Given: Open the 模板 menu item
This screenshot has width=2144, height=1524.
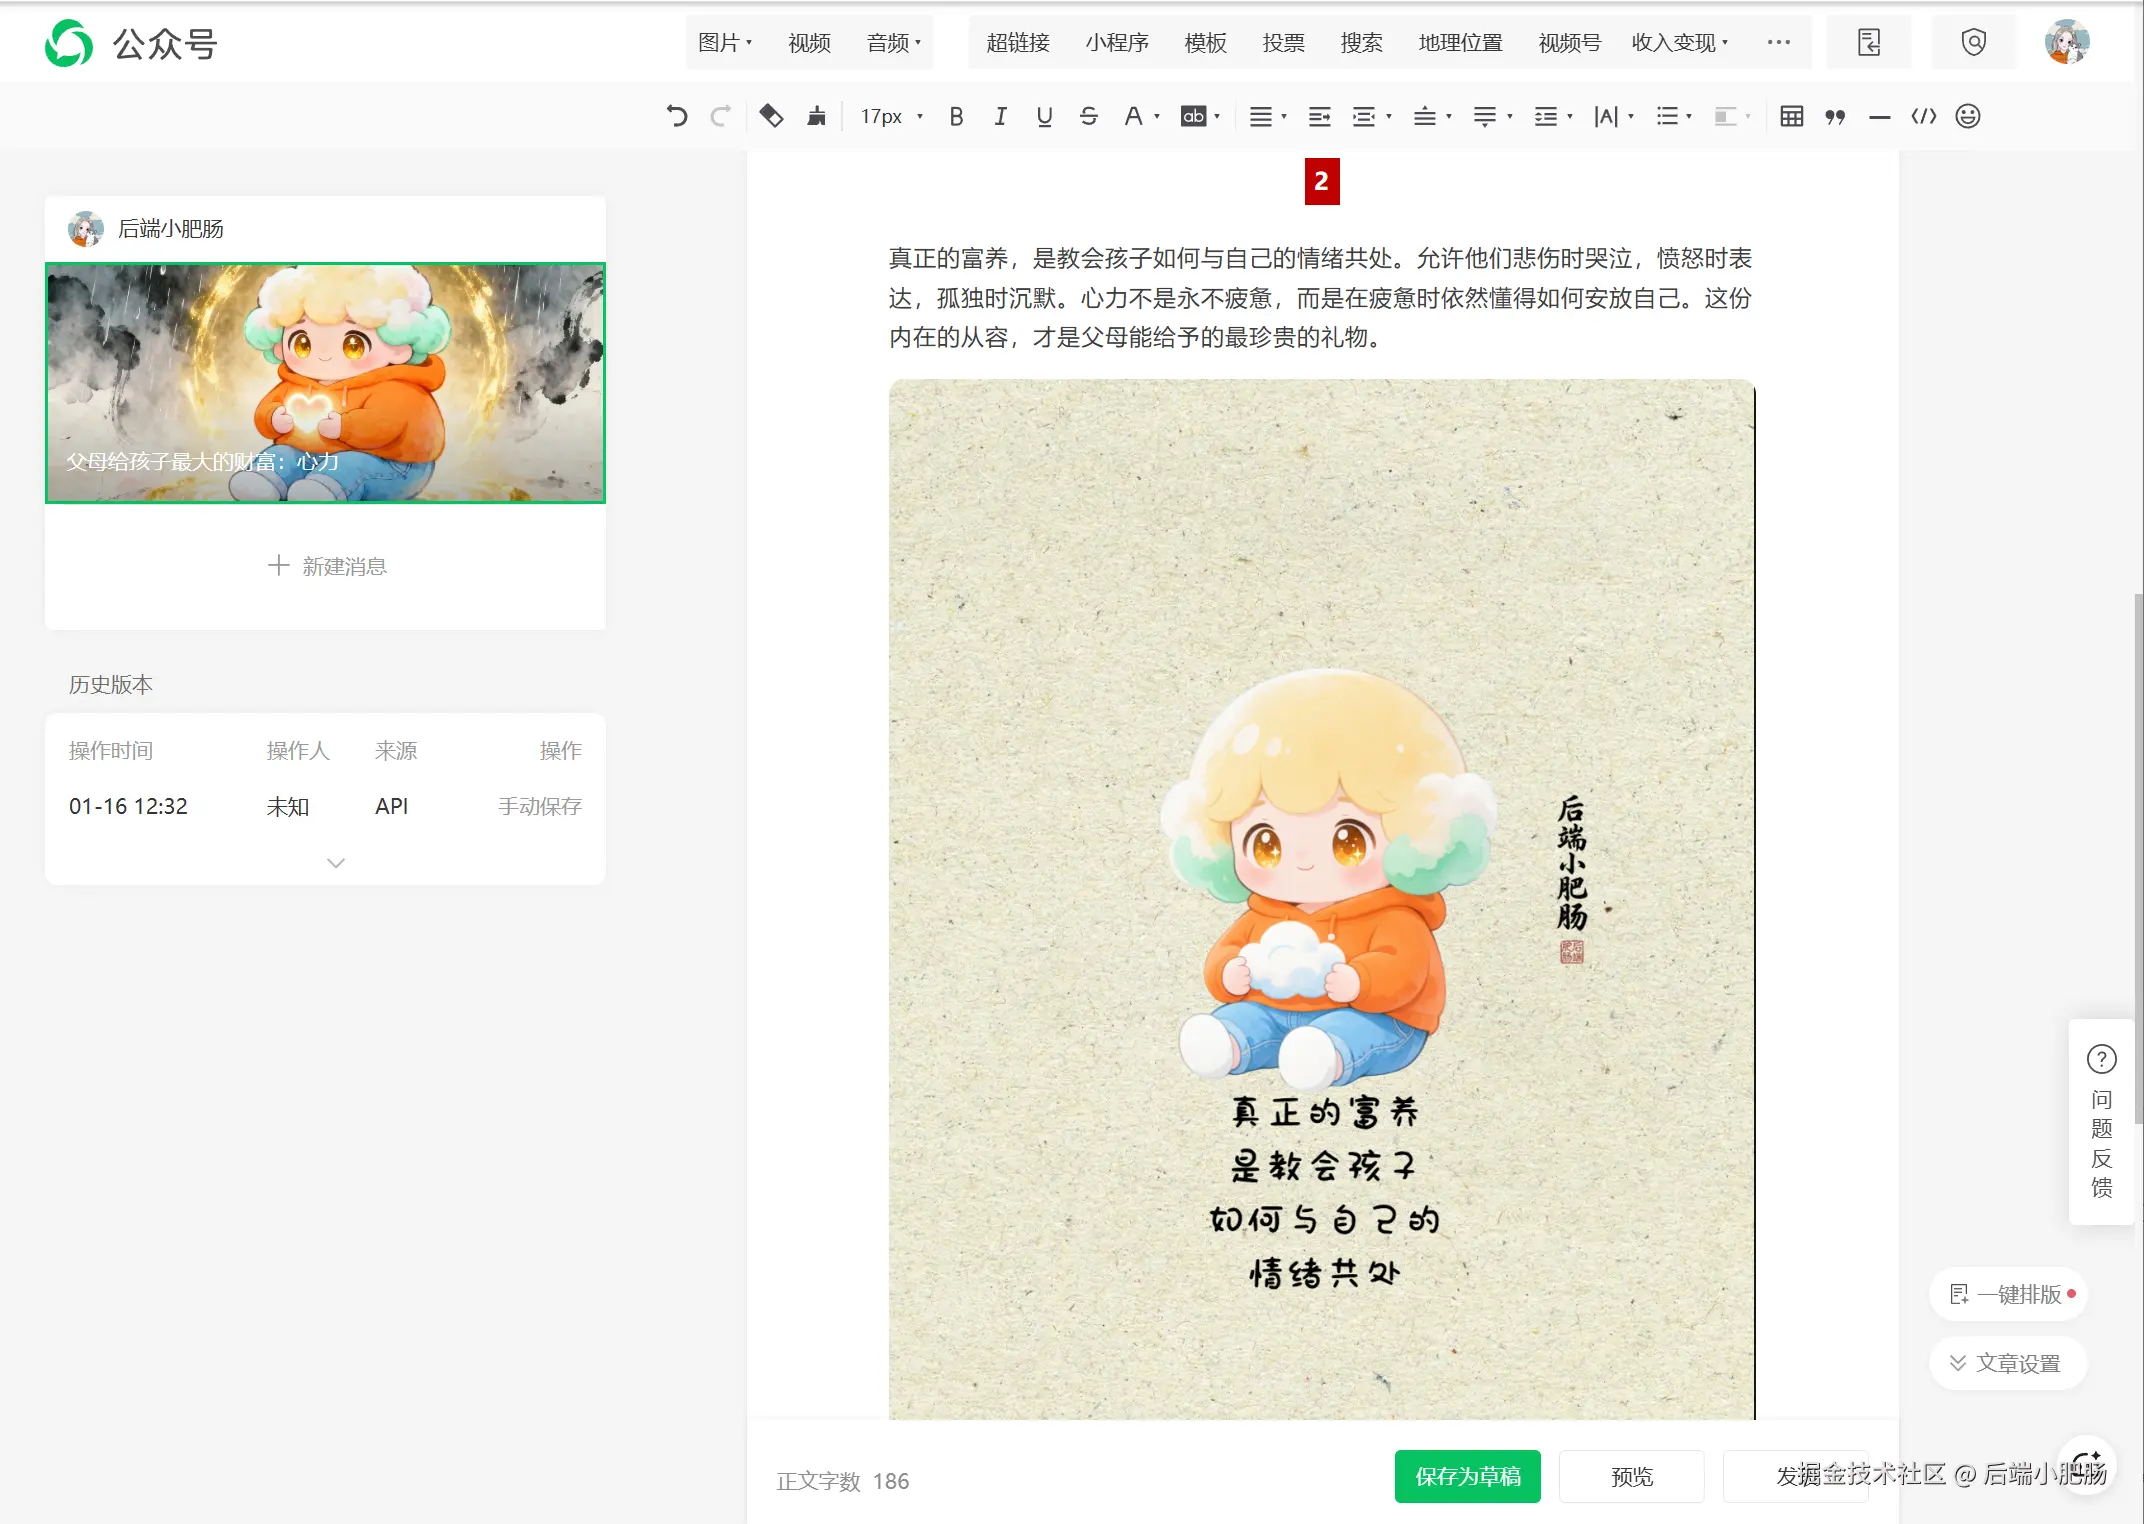Looking at the screenshot, I should coord(1205,42).
